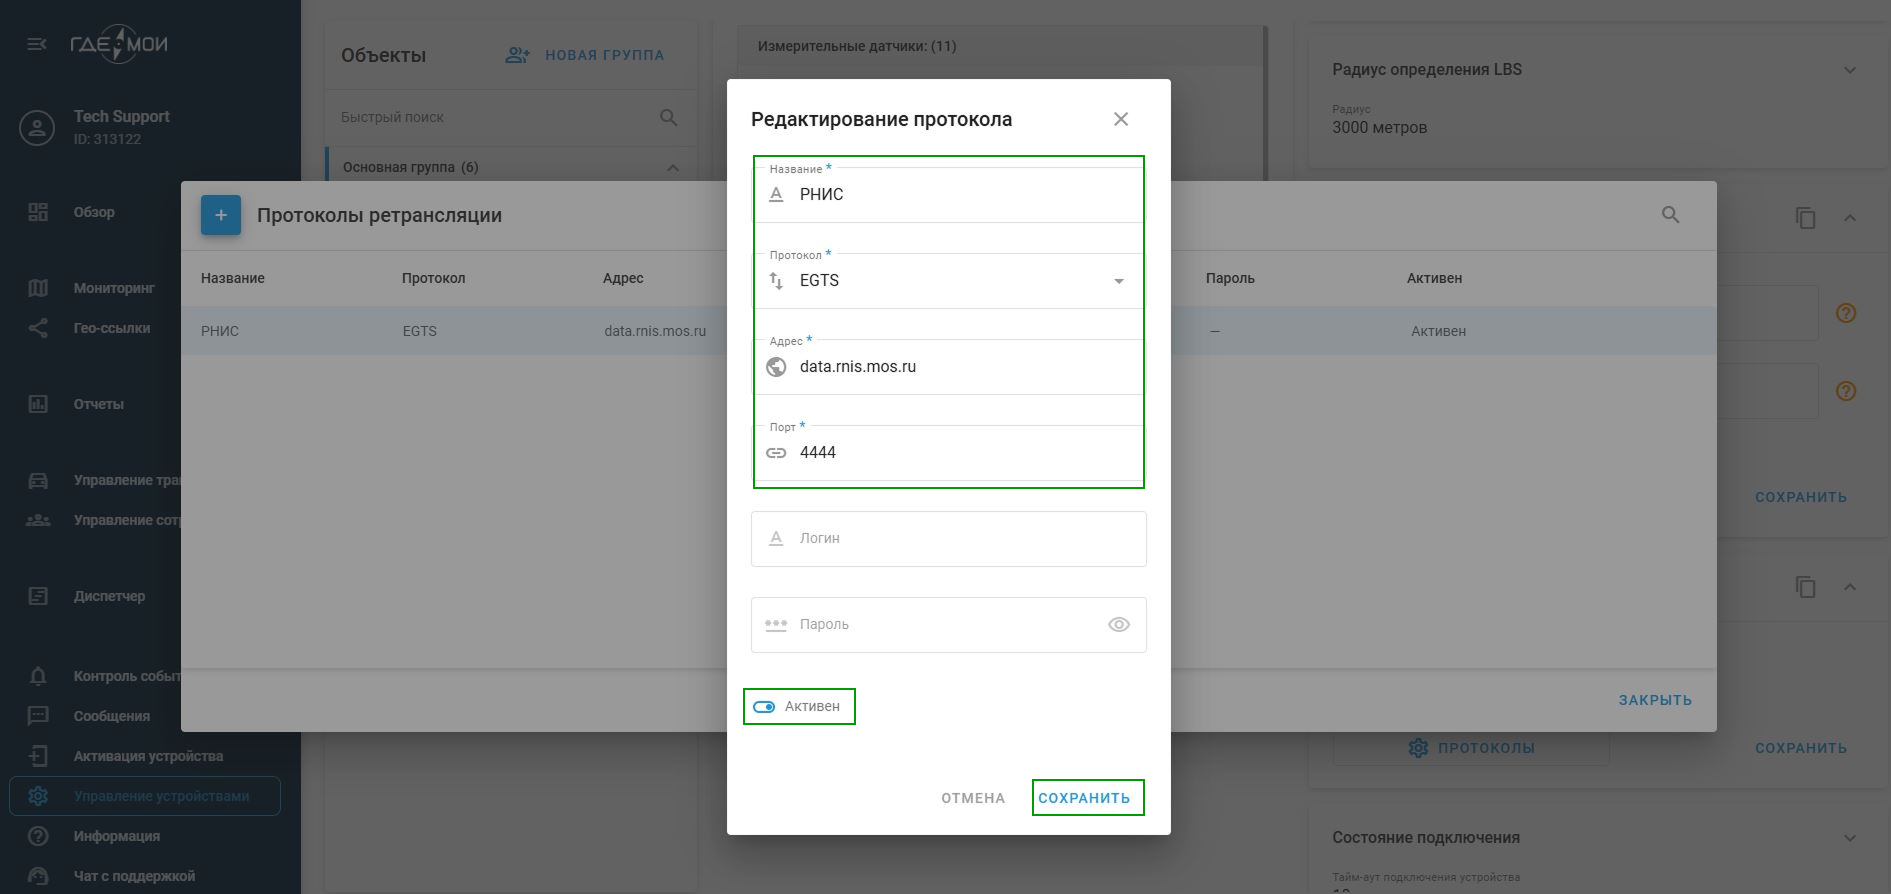Close the protocol editing dialog
Viewport: 1891px width, 894px height.
coord(1121,119)
